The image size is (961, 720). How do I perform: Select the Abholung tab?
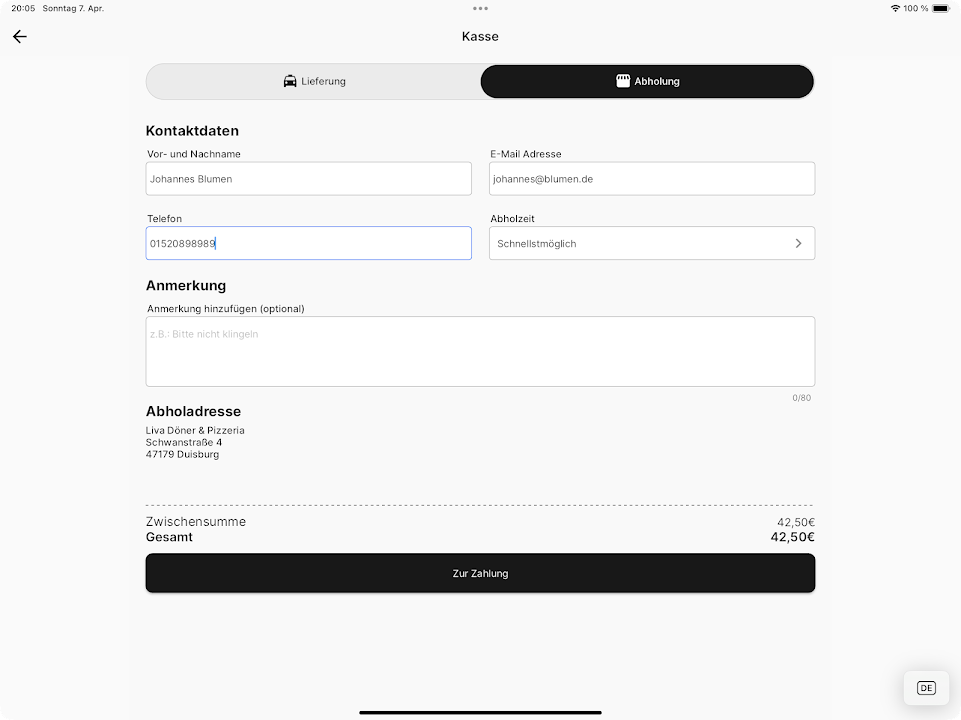tap(647, 81)
